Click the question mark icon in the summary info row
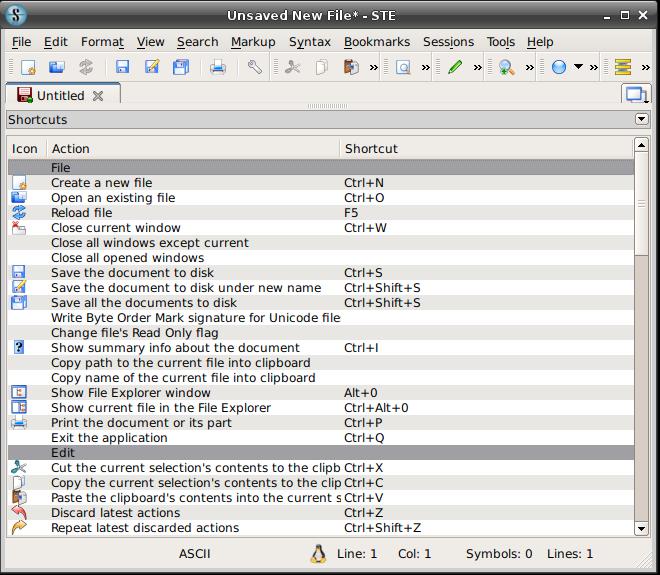The height and width of the screenshot is (575, 660). point(19,348)
